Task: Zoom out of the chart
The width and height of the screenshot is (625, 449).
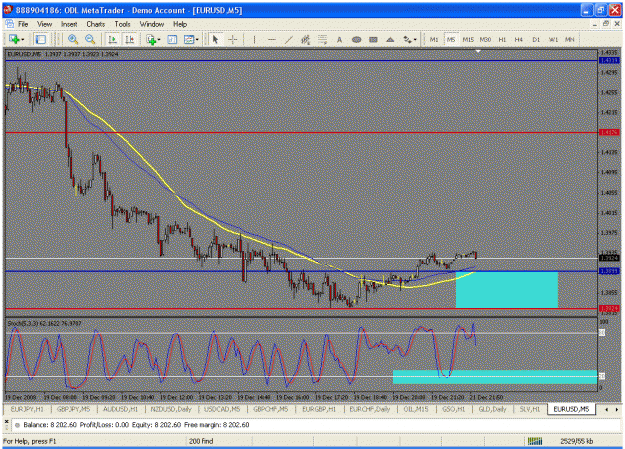Action: coord(90,39)
